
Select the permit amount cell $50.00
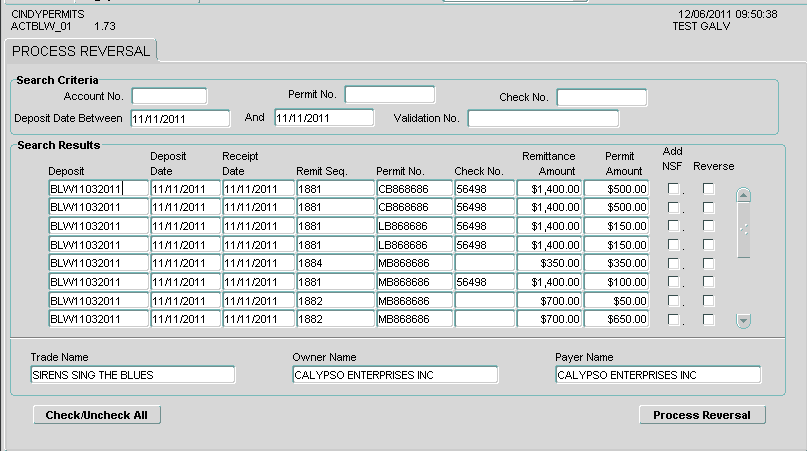[616, 301]
